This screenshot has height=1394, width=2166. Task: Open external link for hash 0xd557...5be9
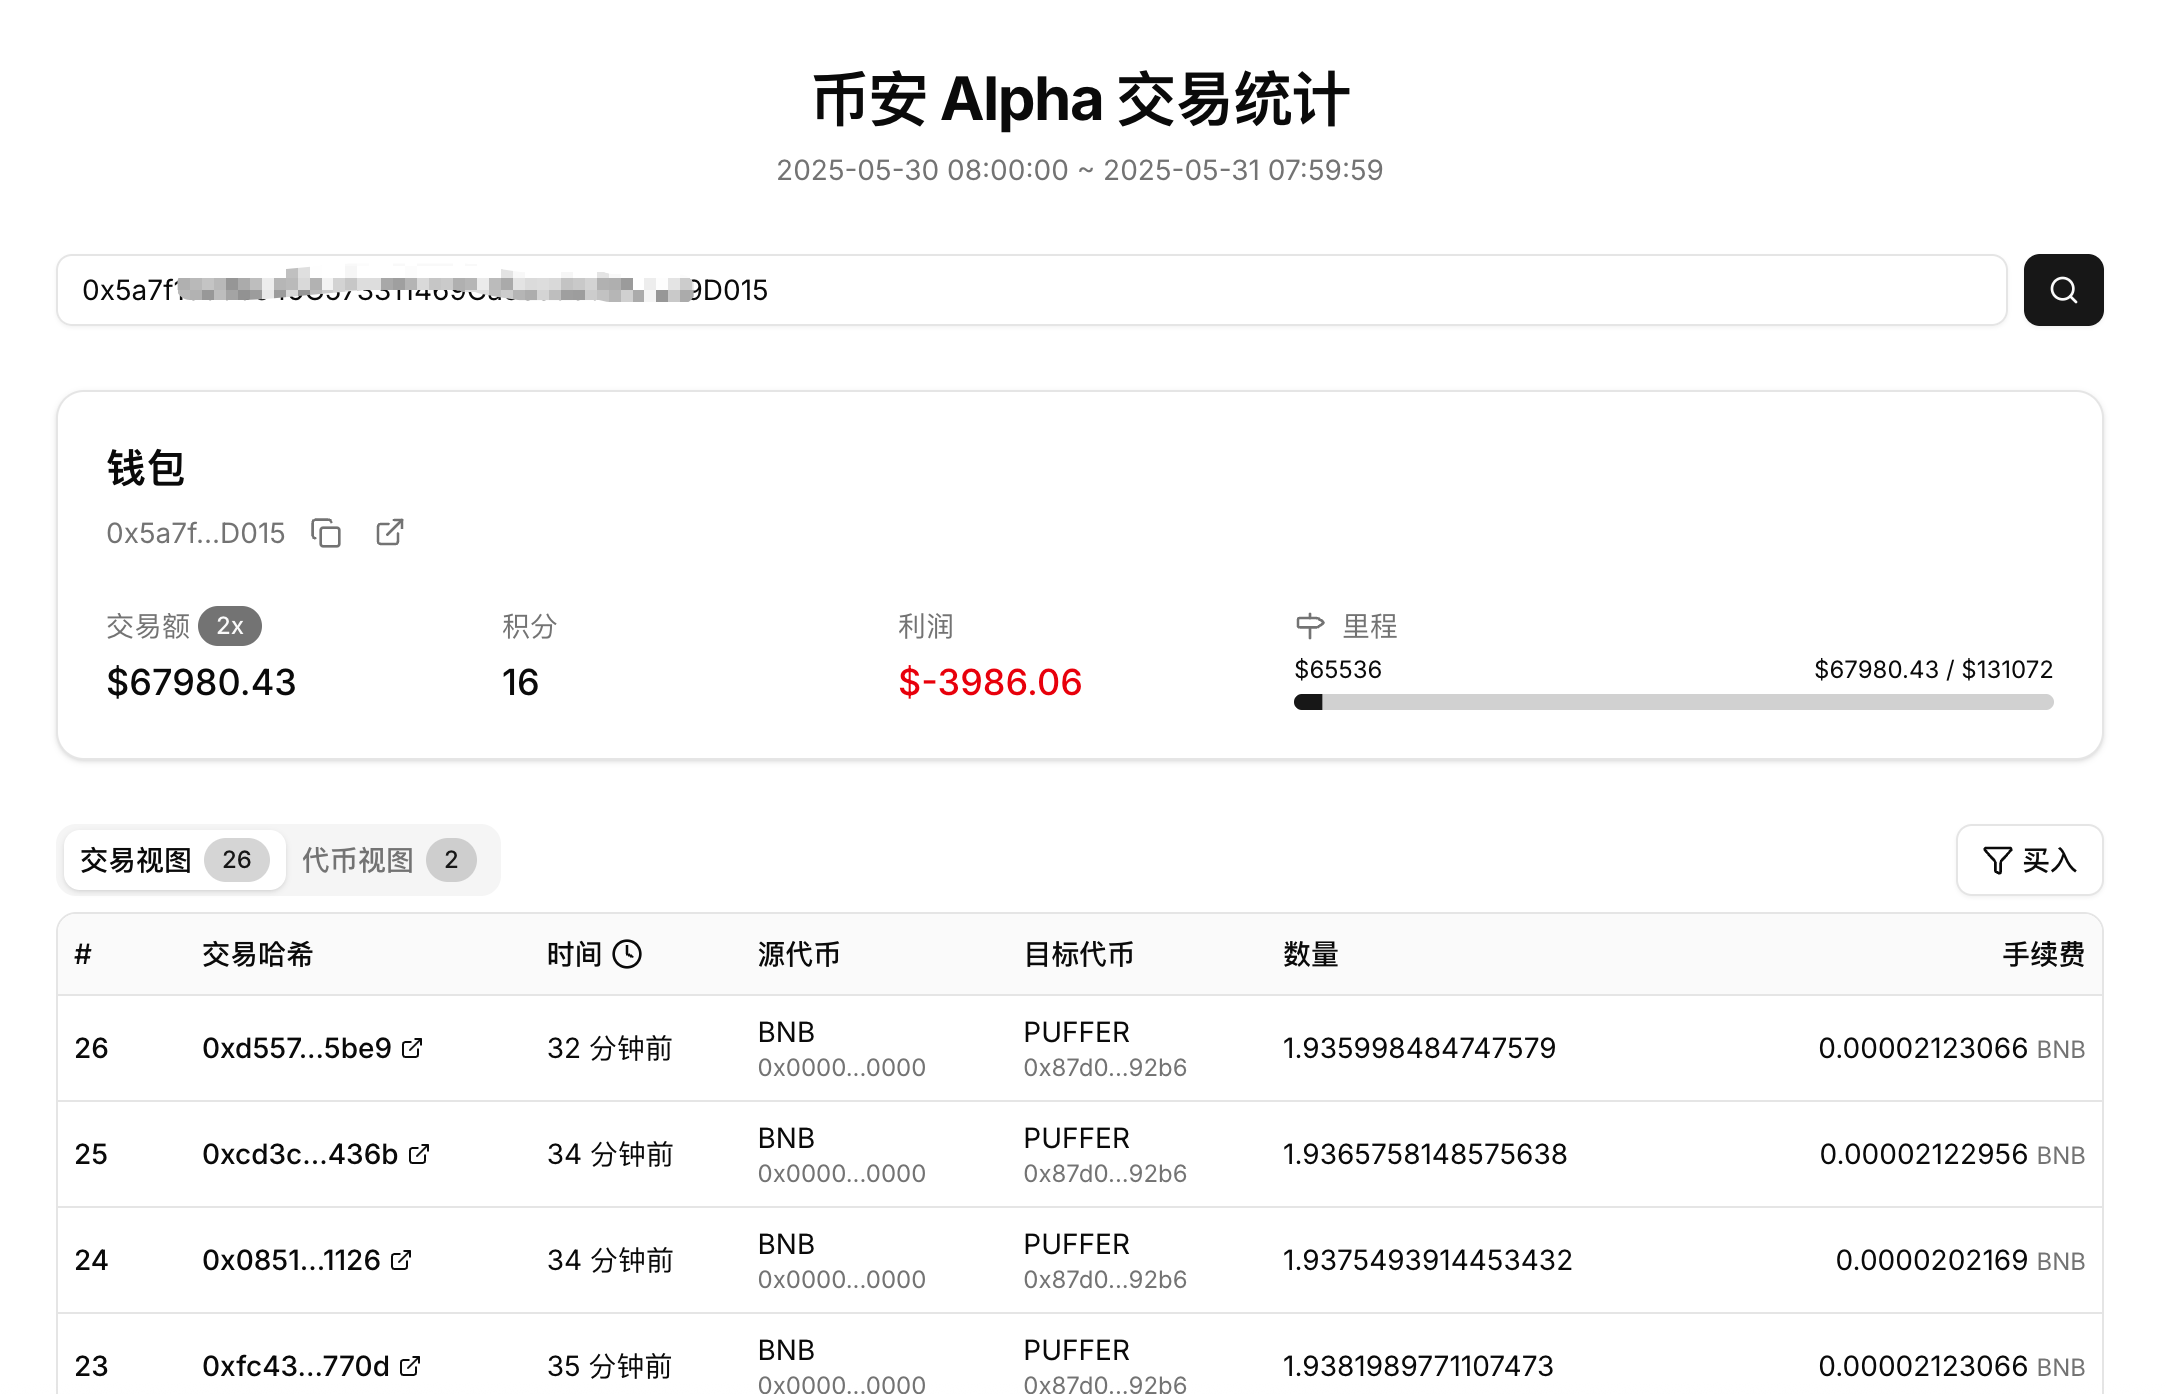click(412, 1048)
